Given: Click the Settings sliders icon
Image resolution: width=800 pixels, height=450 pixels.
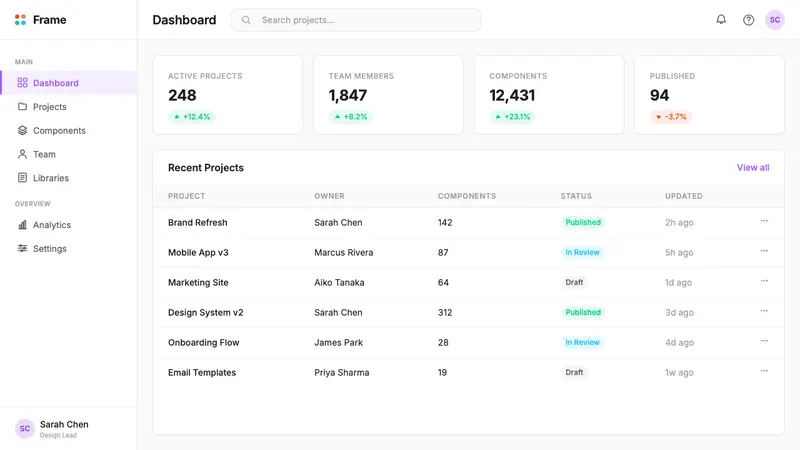Looking at the screenshot, I should point(22,248).
